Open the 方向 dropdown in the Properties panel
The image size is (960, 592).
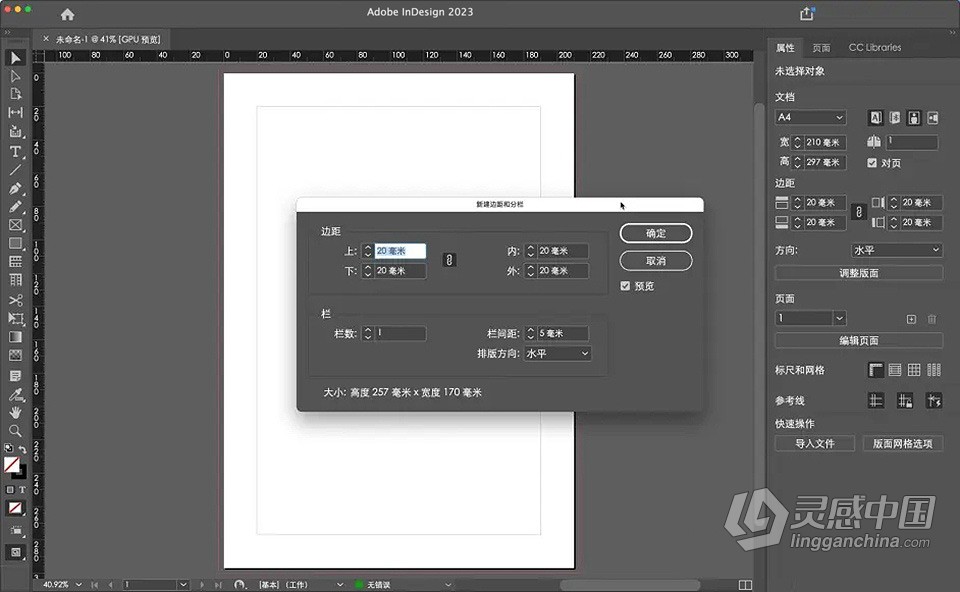pos(895,250)
